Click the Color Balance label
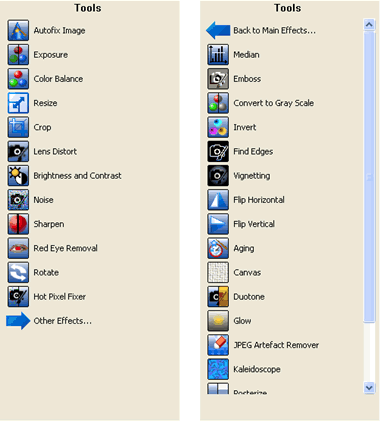This screenshot has height=422, width=380. coord(58,79)
